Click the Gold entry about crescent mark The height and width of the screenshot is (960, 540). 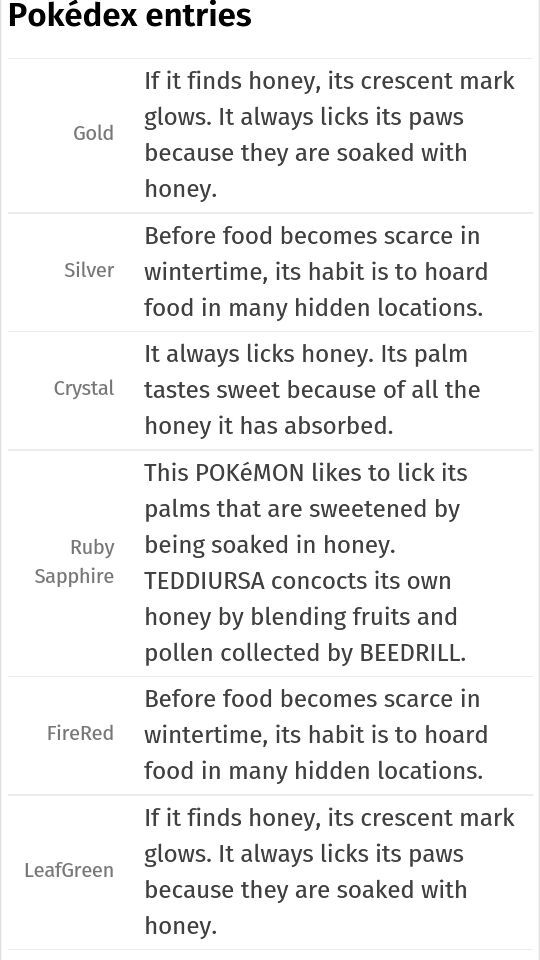329,135
